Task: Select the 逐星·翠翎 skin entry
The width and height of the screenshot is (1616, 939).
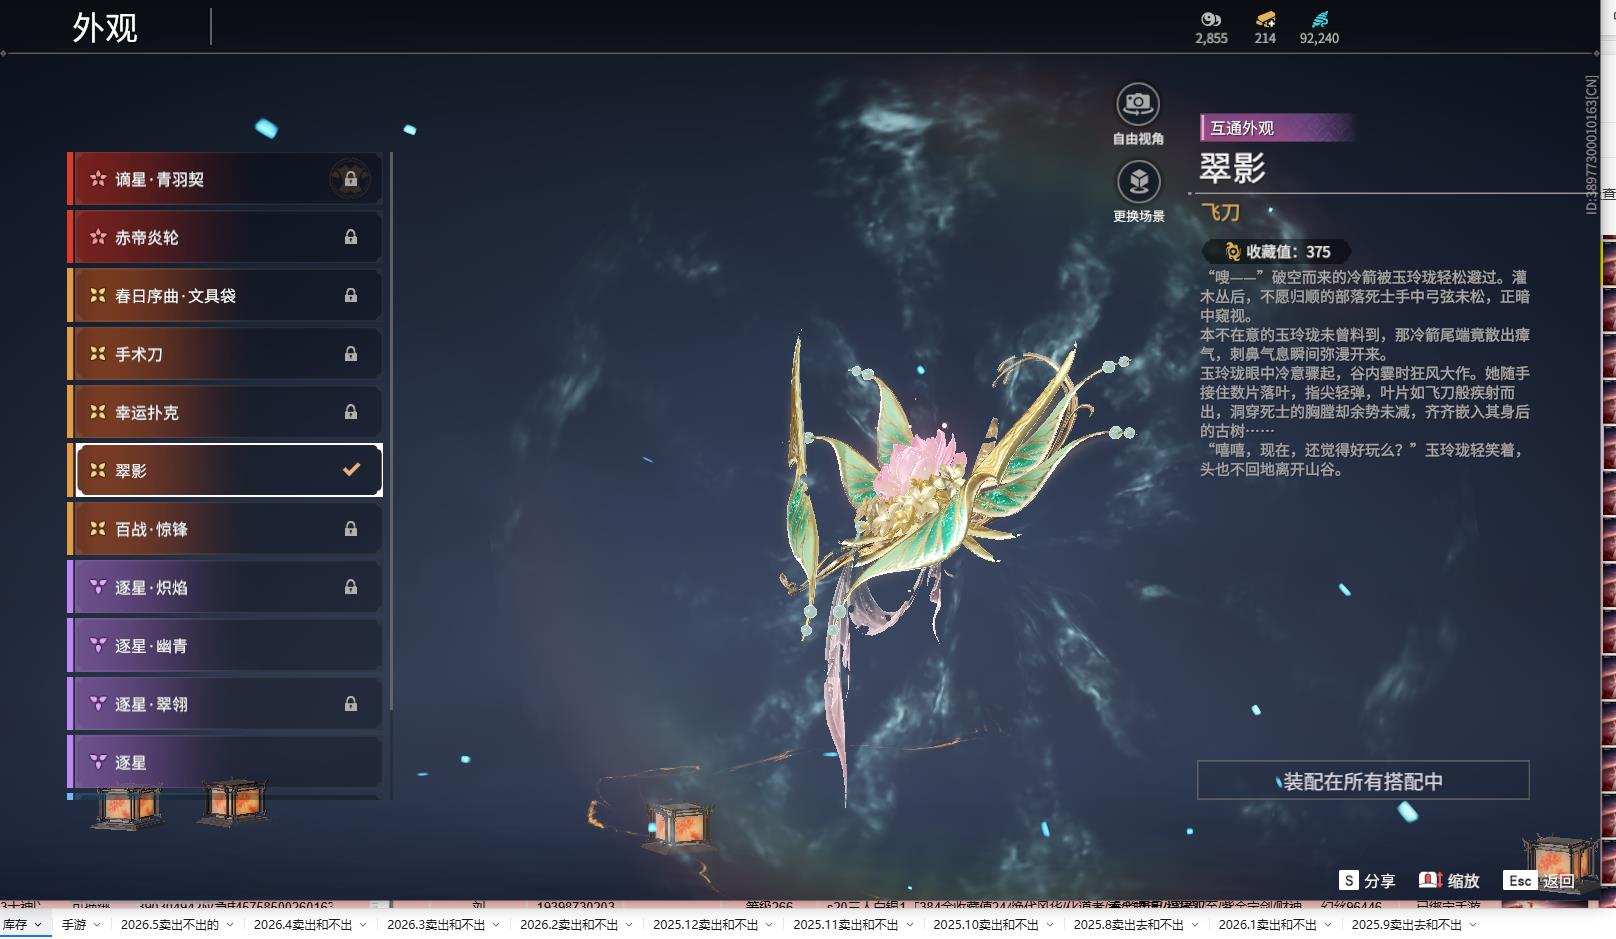Action: [226, 704]
